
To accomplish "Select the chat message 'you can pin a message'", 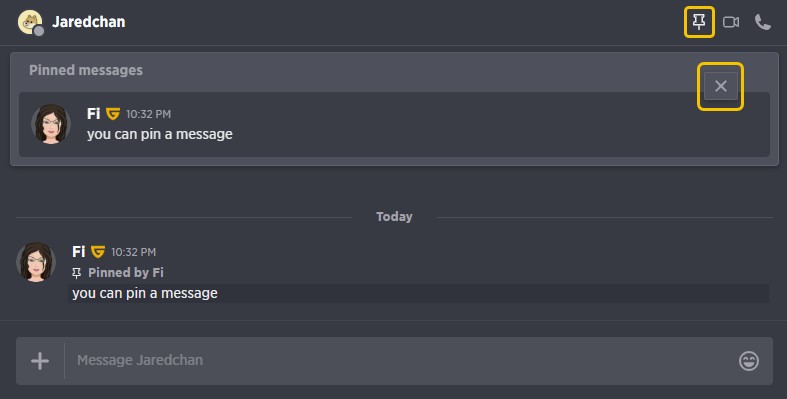I will tap(145, 293).
